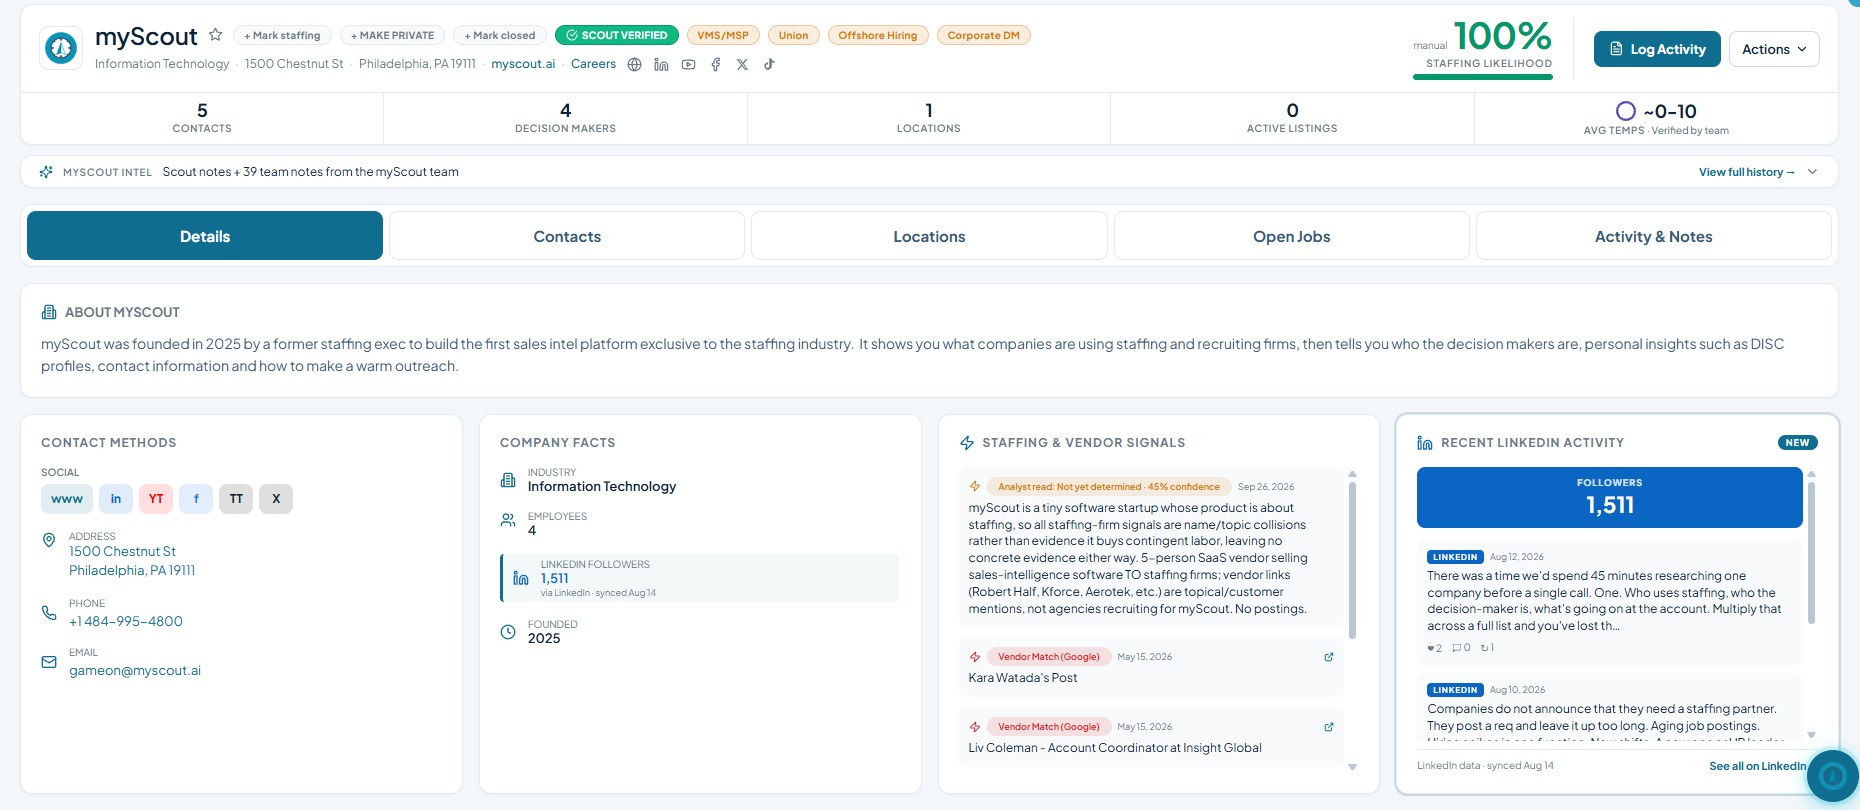Viewport: 1860px width, 810px height.
Task: Click the Offshore Hiring tag
Action: click(878, 35)
